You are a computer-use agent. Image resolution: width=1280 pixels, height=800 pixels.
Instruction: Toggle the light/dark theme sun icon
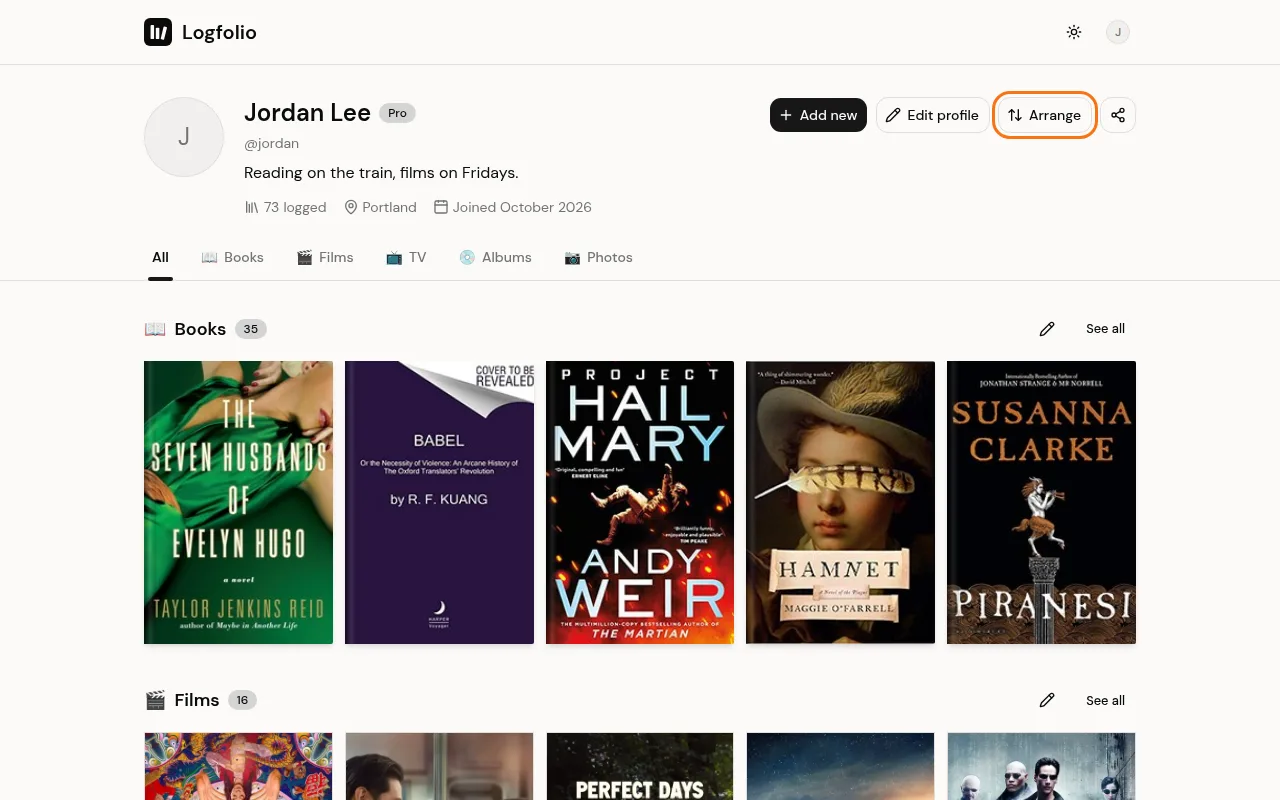(x=1074, y=32)
